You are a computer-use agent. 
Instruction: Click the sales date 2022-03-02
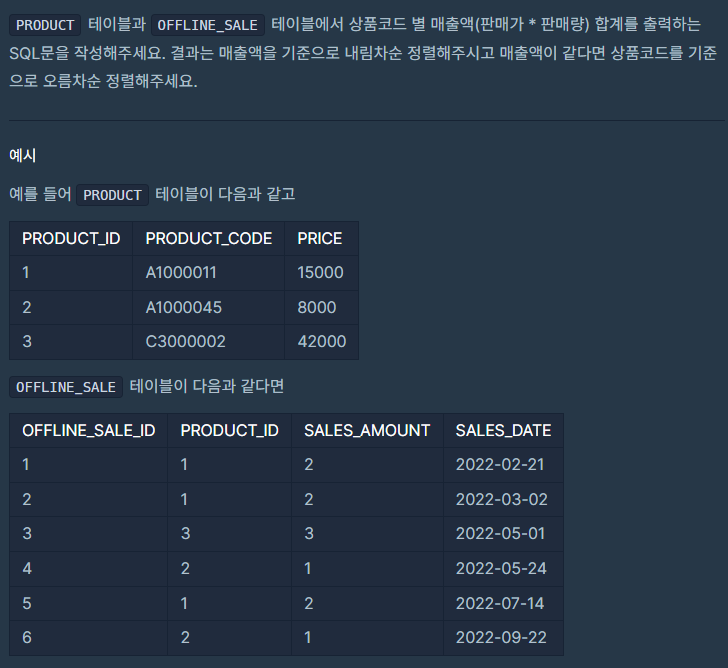coord(501,499)
